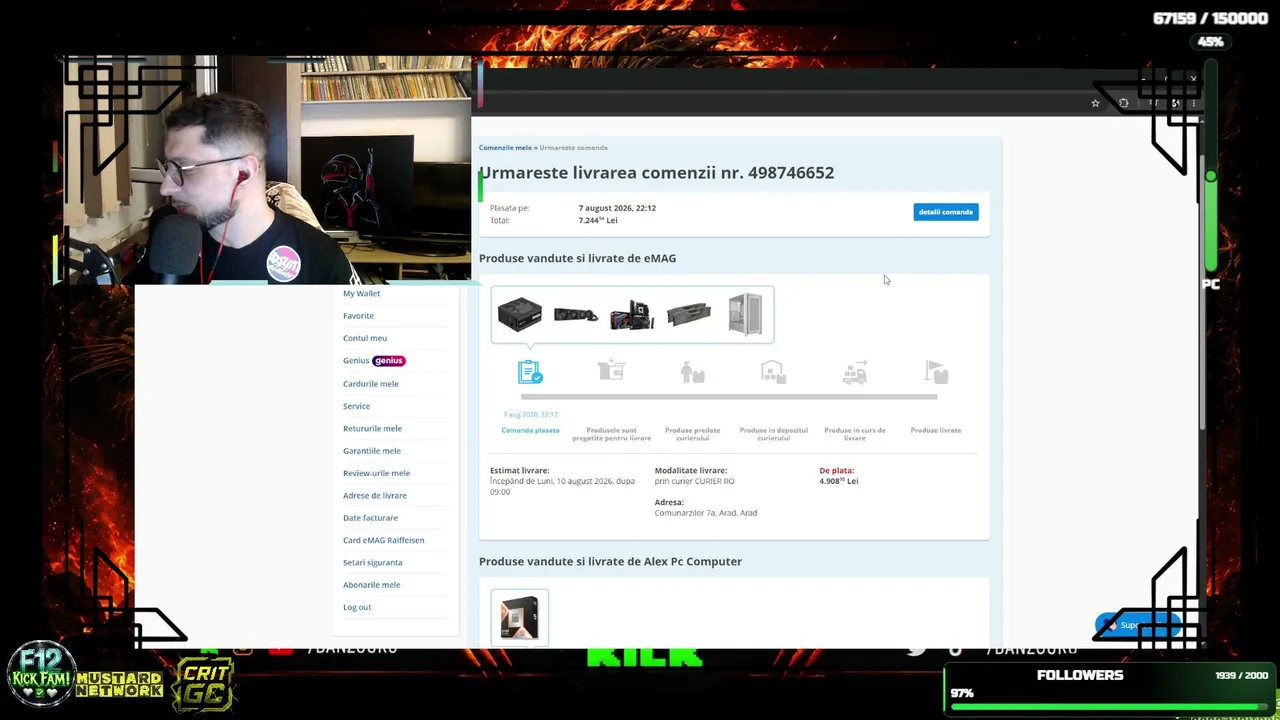Click the courier warehouse step icon
Screen dimensions: 1280x720
(x=773, y=372)
